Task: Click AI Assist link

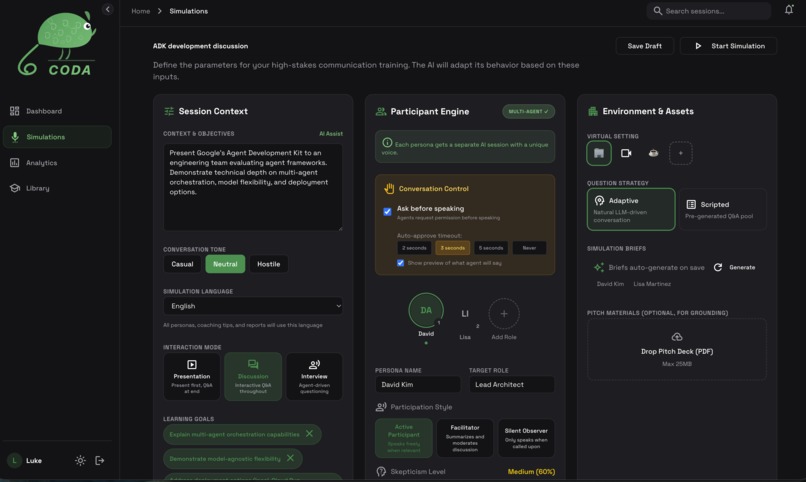Action: click(x=331, y=134)
